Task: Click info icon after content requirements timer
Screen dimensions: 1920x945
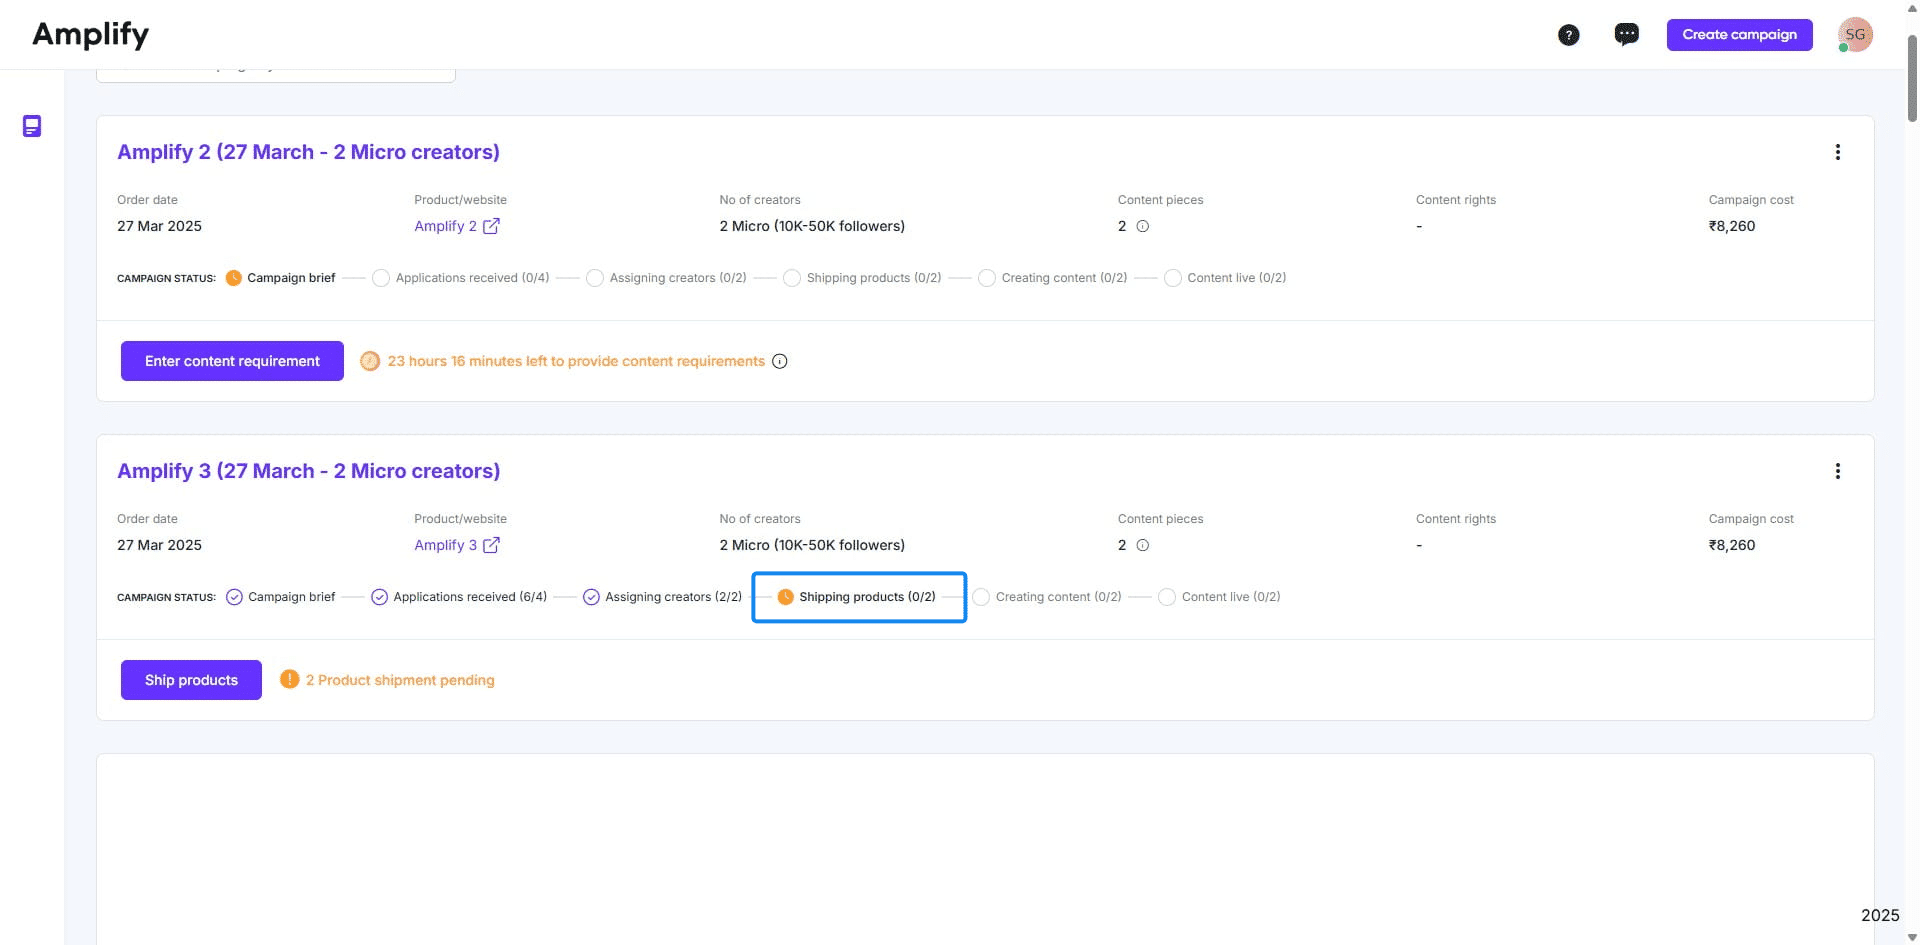Action: [780, 361]
